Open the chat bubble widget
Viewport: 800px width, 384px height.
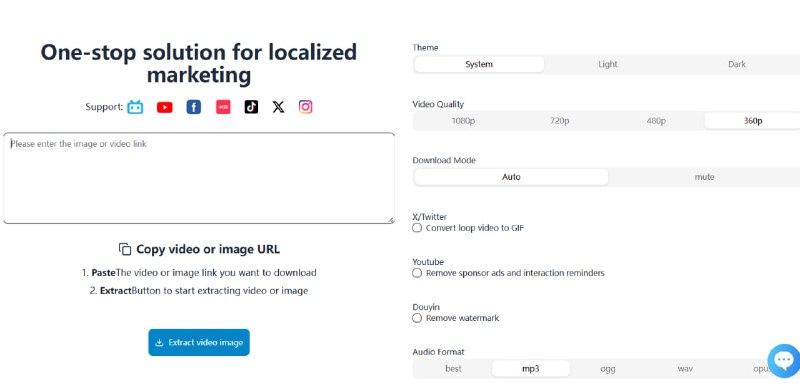[783, 361]
